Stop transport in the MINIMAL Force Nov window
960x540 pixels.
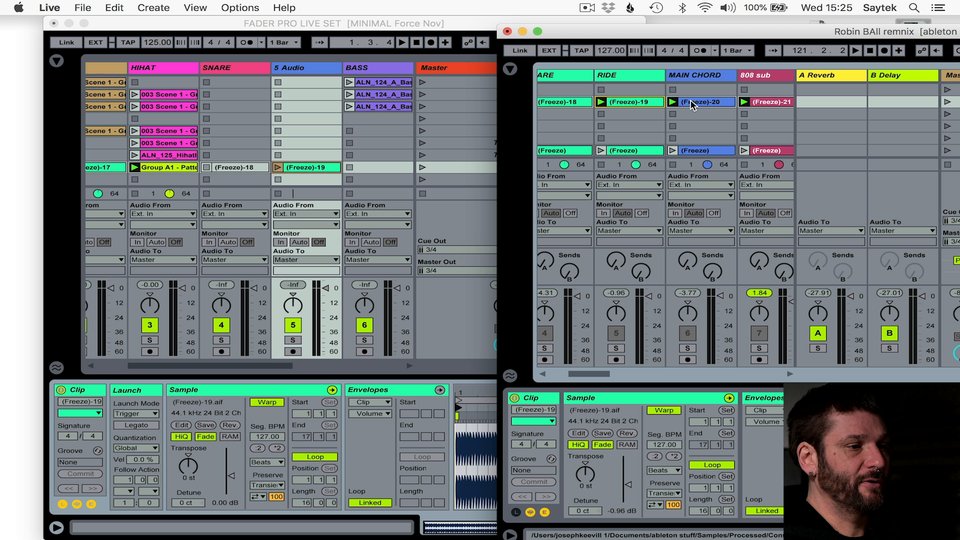[416, 42]
